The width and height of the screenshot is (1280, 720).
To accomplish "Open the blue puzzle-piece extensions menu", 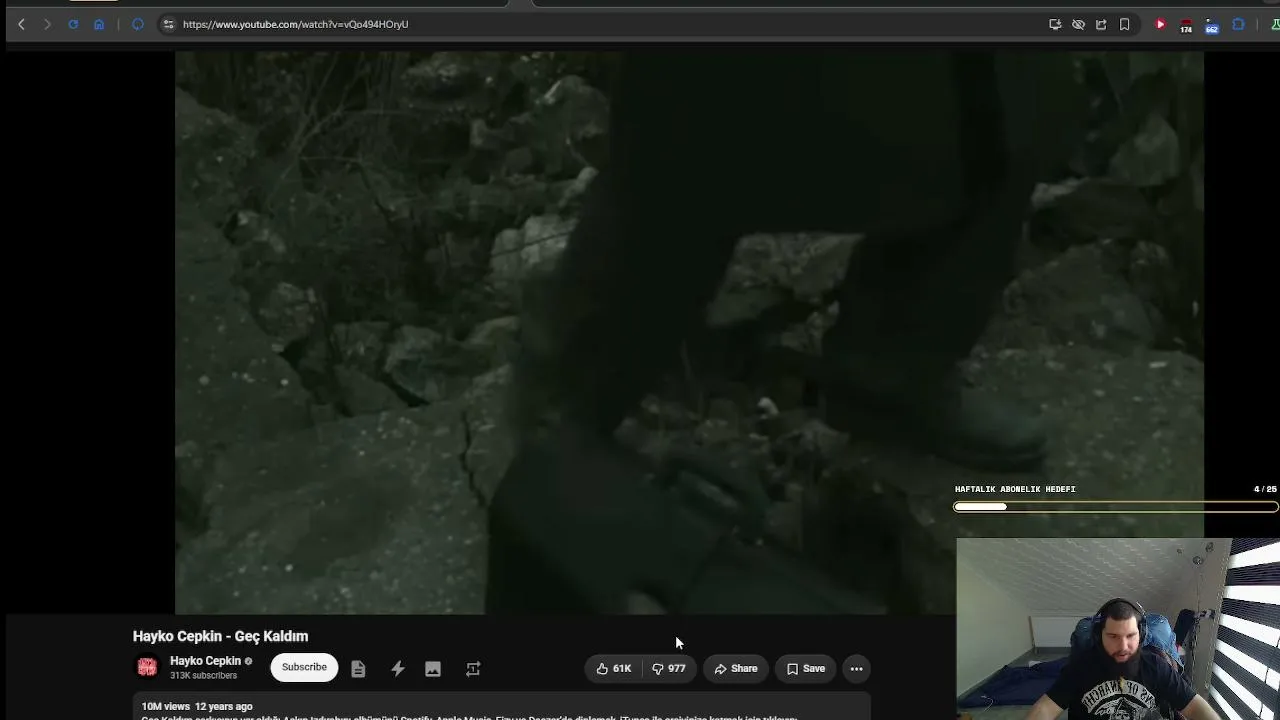I will pos(1238,24).
